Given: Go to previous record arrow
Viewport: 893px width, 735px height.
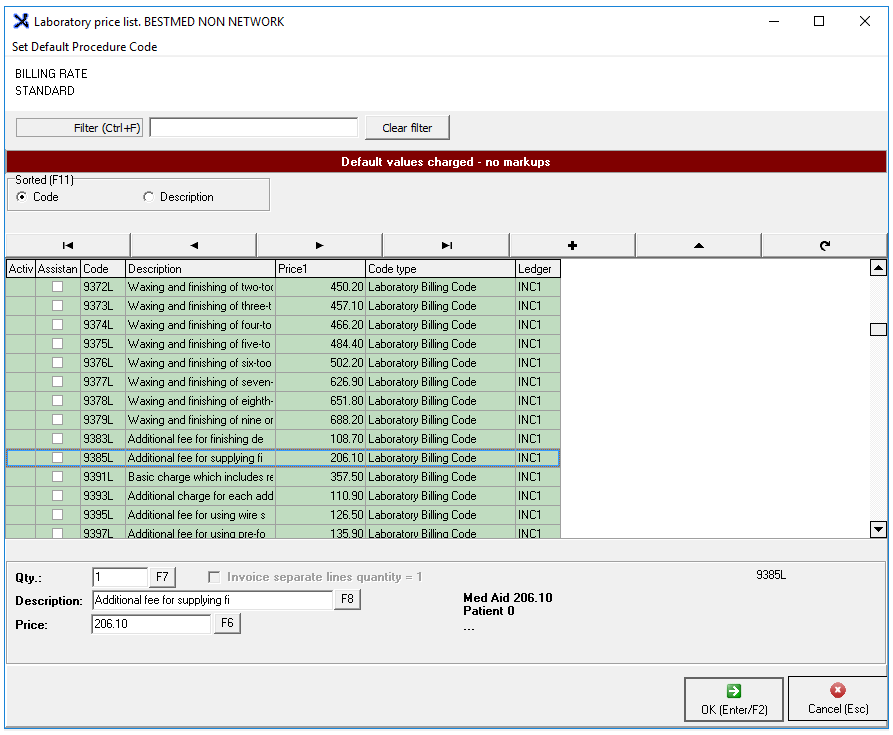Looking at the screenshot, I should pyautogui.click(x=194, y=245).
